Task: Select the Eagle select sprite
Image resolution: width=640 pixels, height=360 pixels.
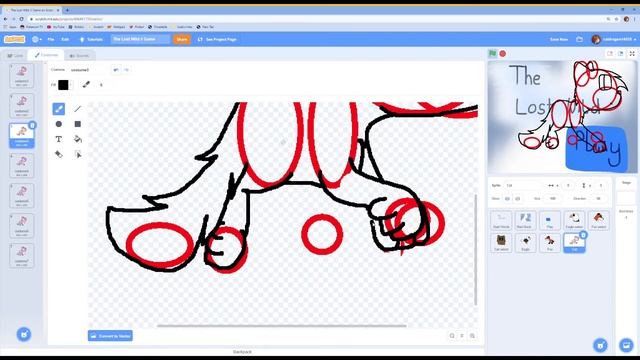Action: click(574, 220)
